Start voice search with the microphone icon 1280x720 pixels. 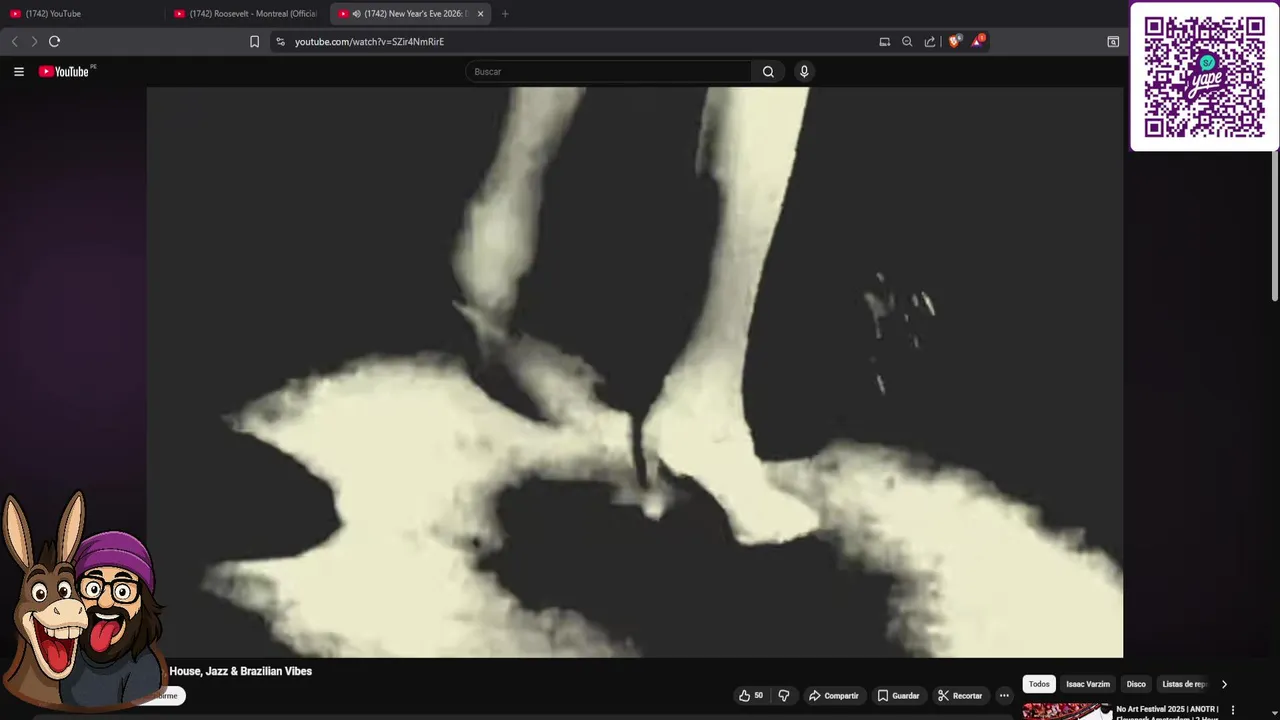[x=803, y=71]
